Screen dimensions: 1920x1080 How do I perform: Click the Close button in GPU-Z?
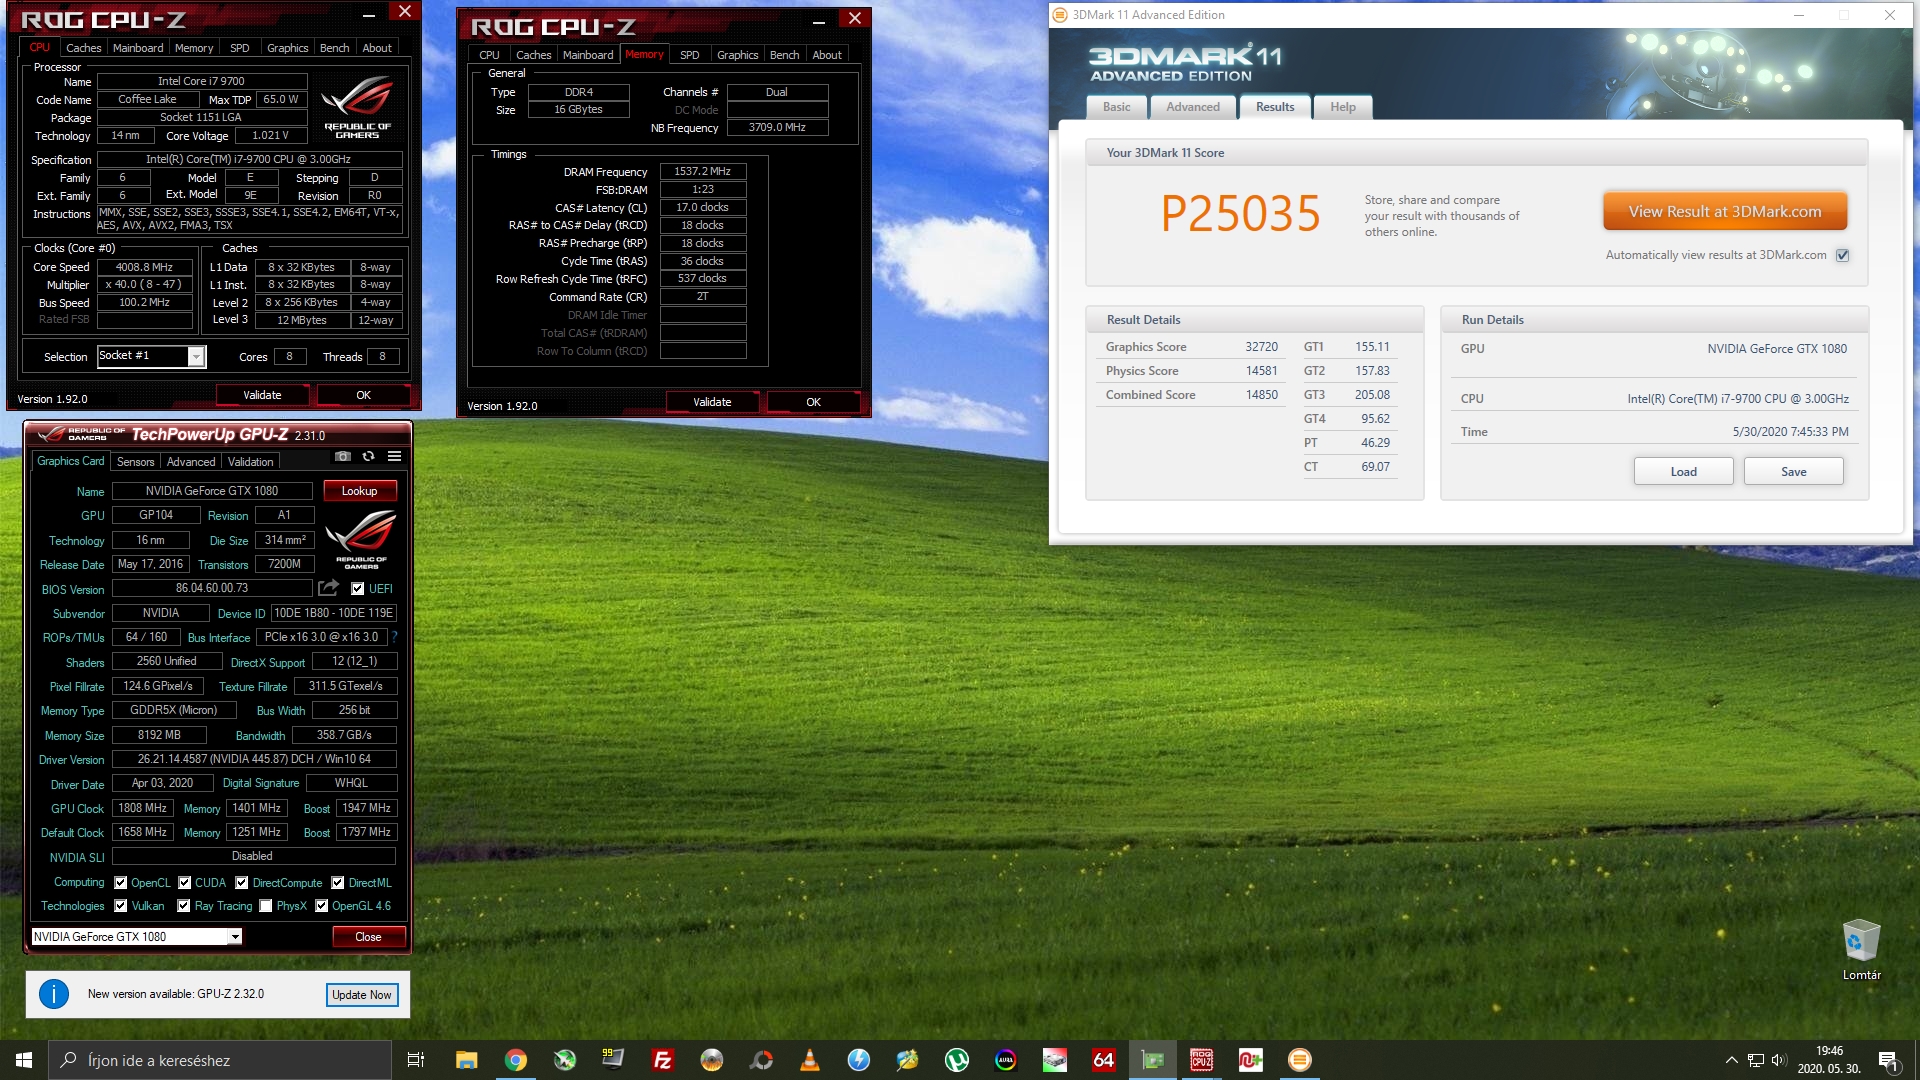pos(368,937)
